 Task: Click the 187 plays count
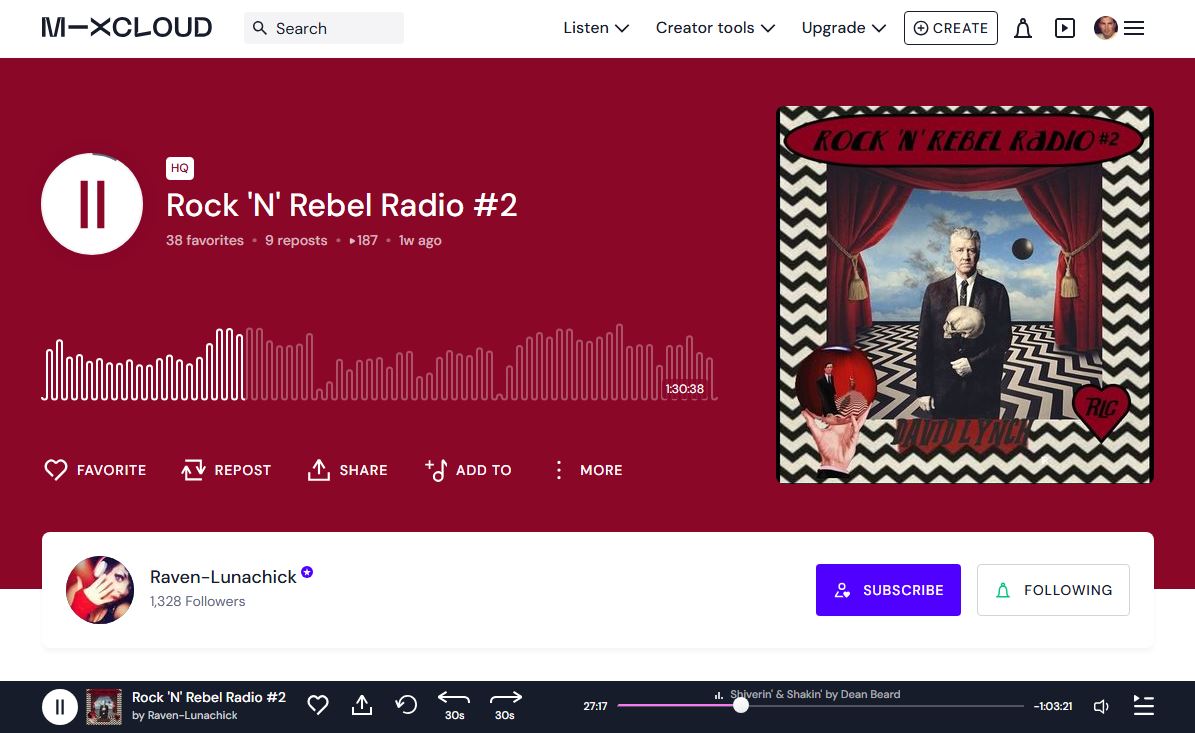[x=364, y=240]
